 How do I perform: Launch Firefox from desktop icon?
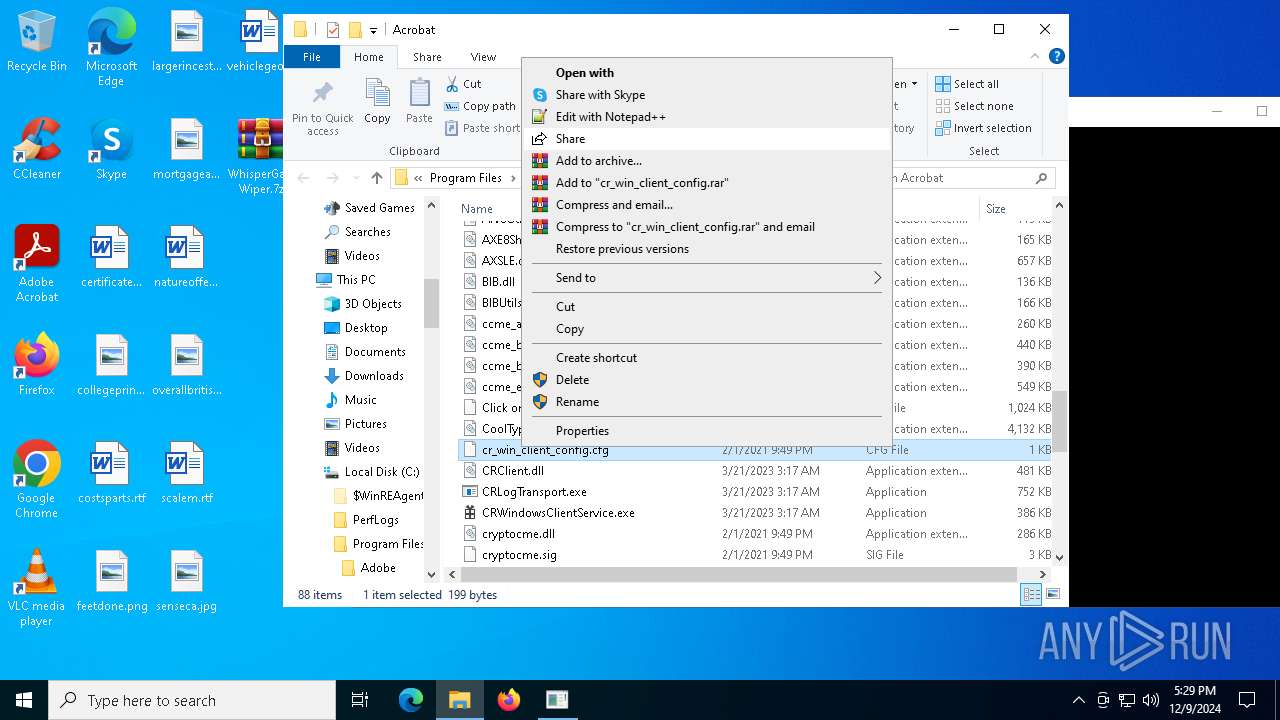pyautogui.click(x=37, y=365)
